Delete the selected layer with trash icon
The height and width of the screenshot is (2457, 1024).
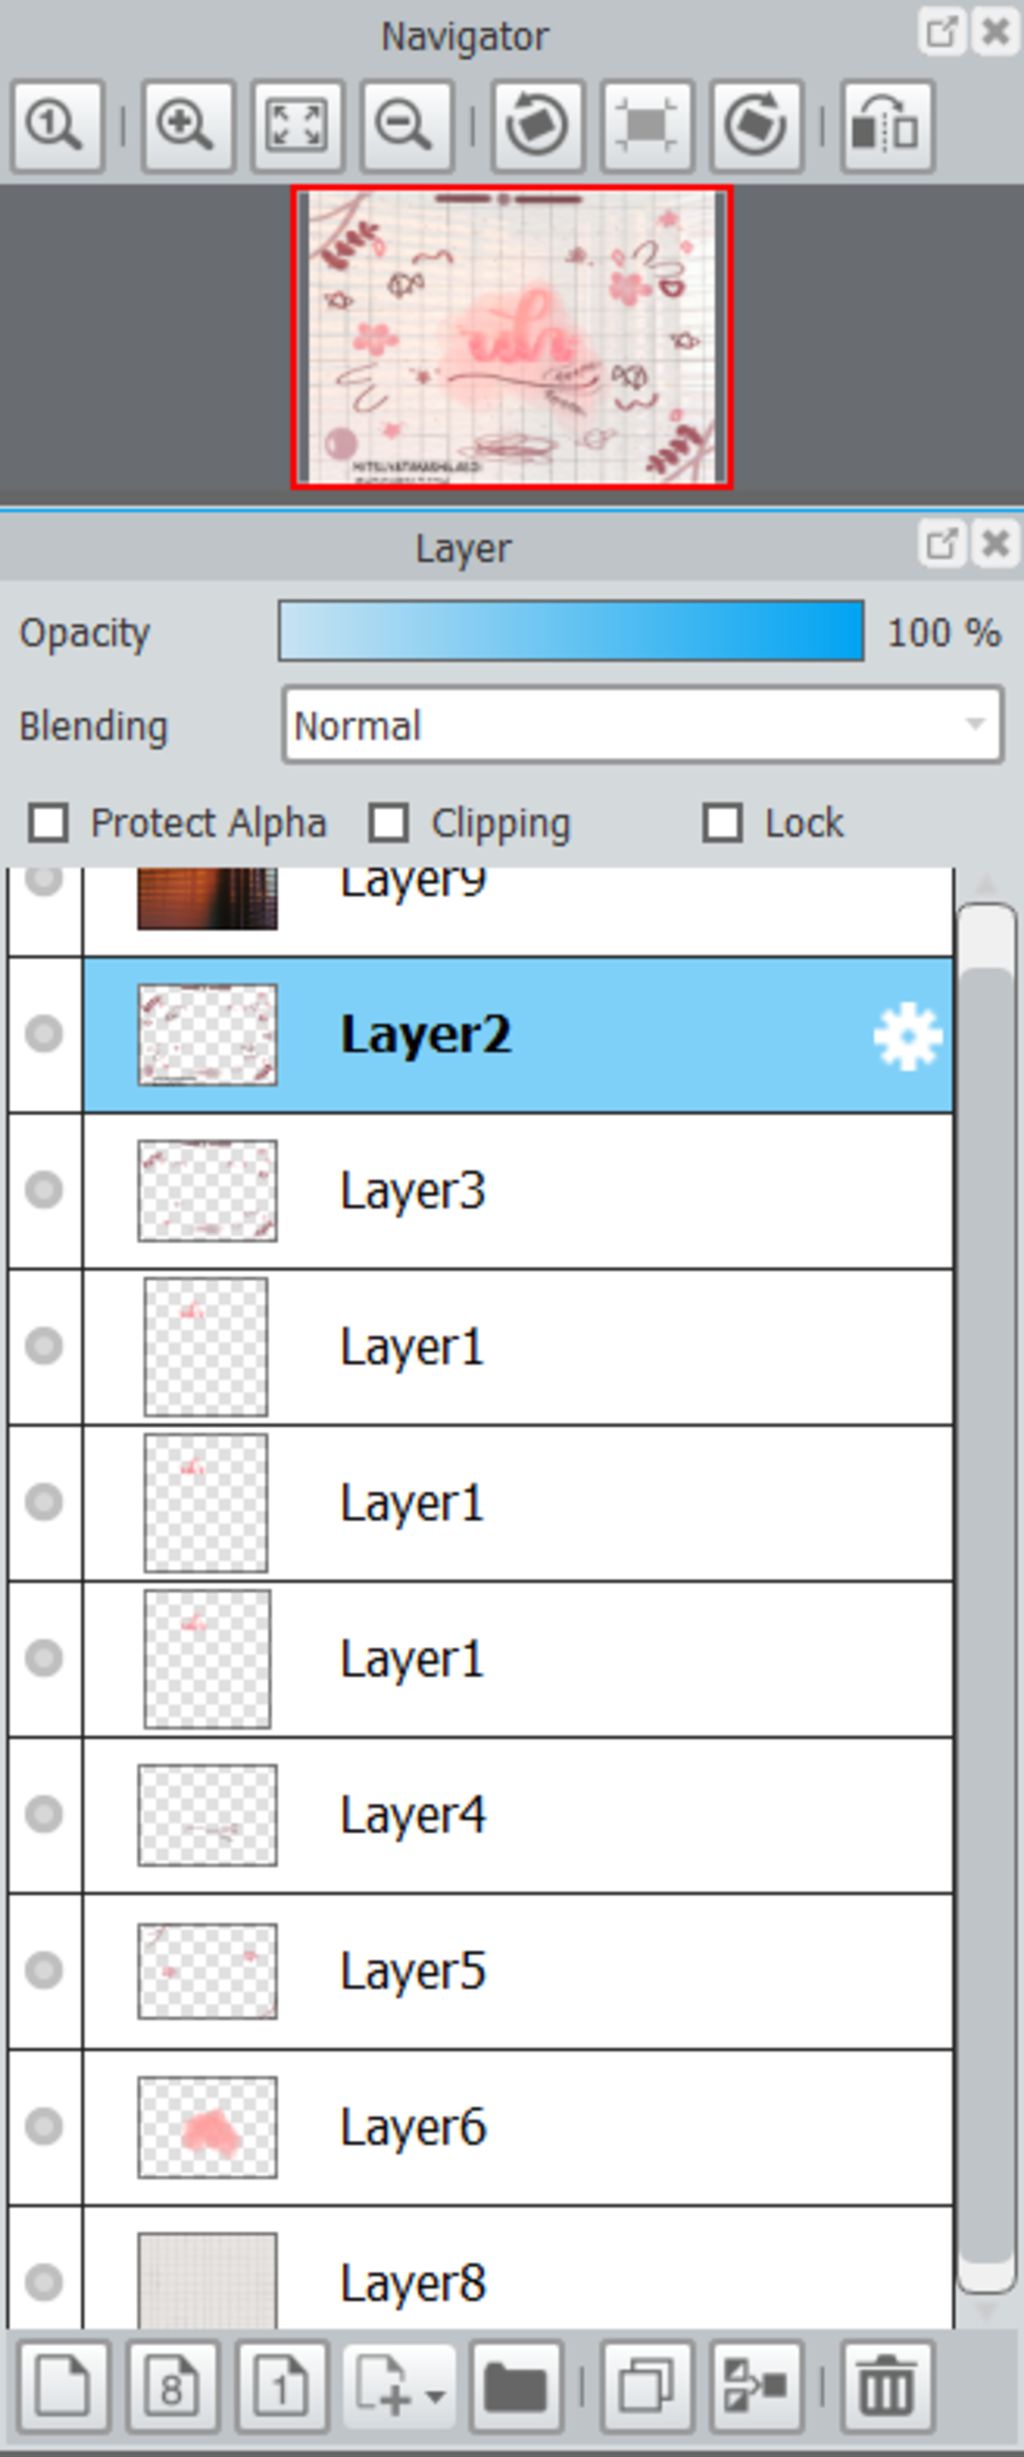click(887, 2387)
